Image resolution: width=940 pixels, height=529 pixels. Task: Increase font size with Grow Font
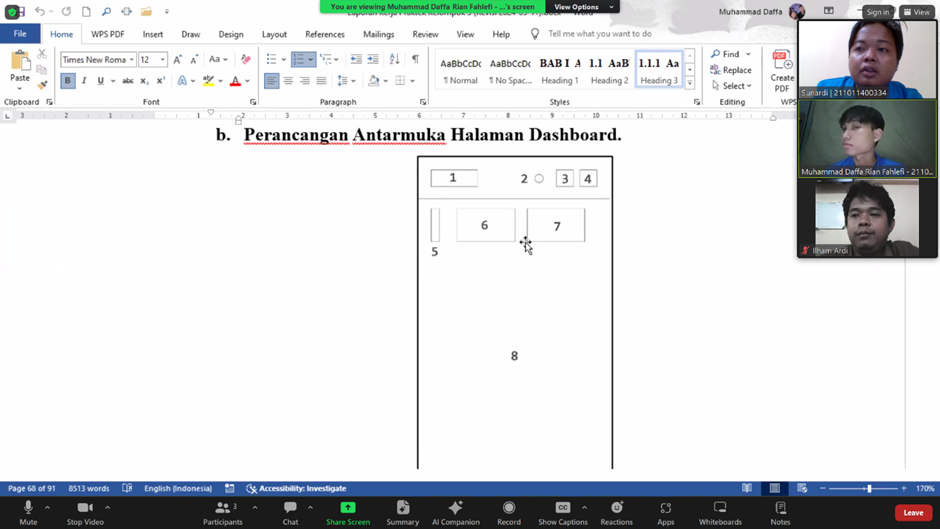coord(177,59)
